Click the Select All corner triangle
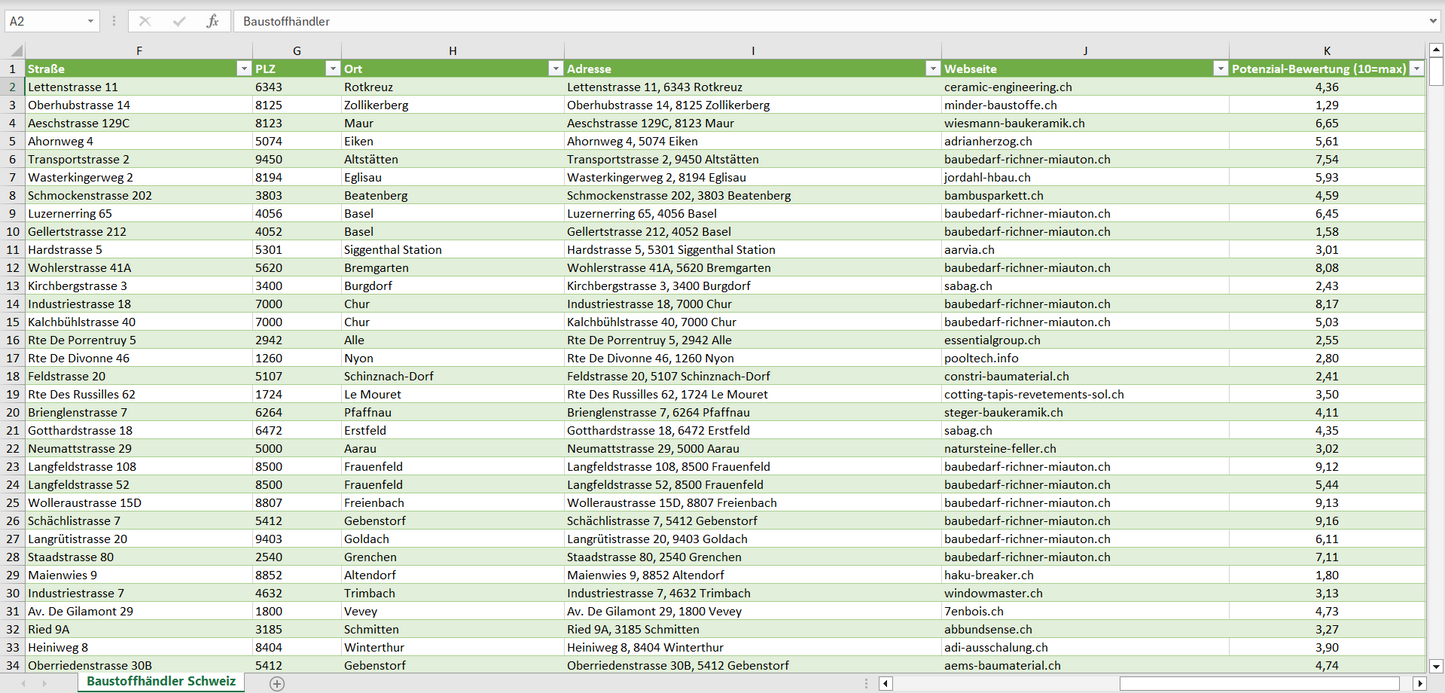The width and height of the screenshot is (1445, 693). click(x=14, y=51)
